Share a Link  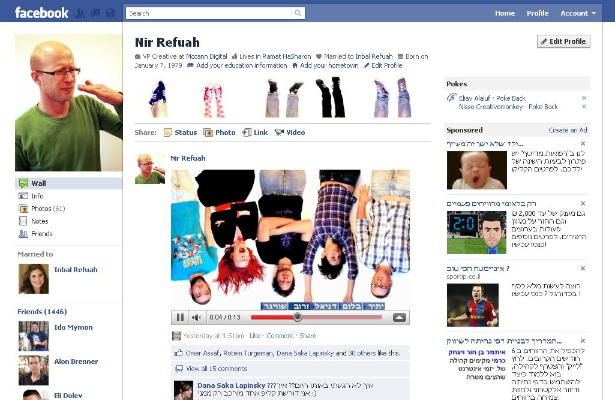click(x=255, y=133)
